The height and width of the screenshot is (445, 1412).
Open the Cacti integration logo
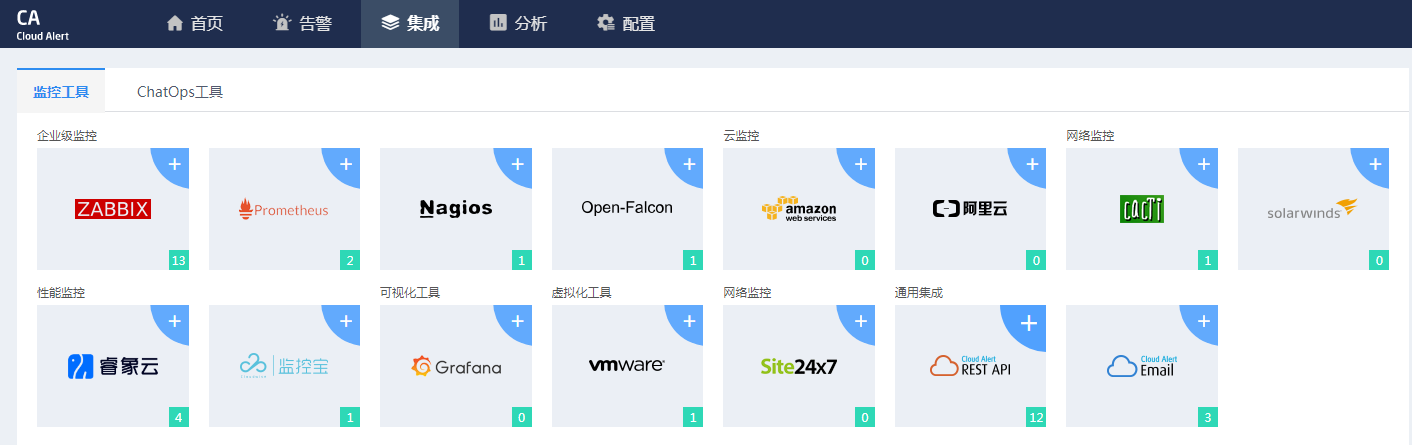[1142, 209]
